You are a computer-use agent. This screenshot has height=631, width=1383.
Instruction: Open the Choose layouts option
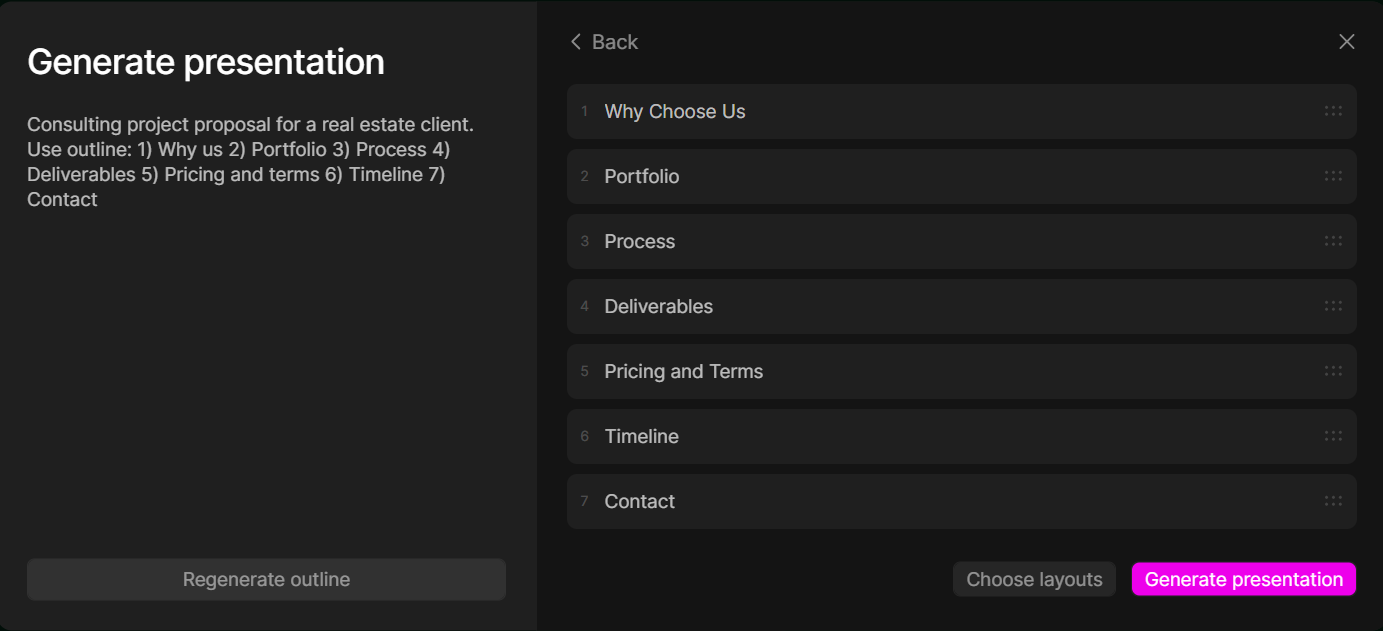coord(1034,579)
